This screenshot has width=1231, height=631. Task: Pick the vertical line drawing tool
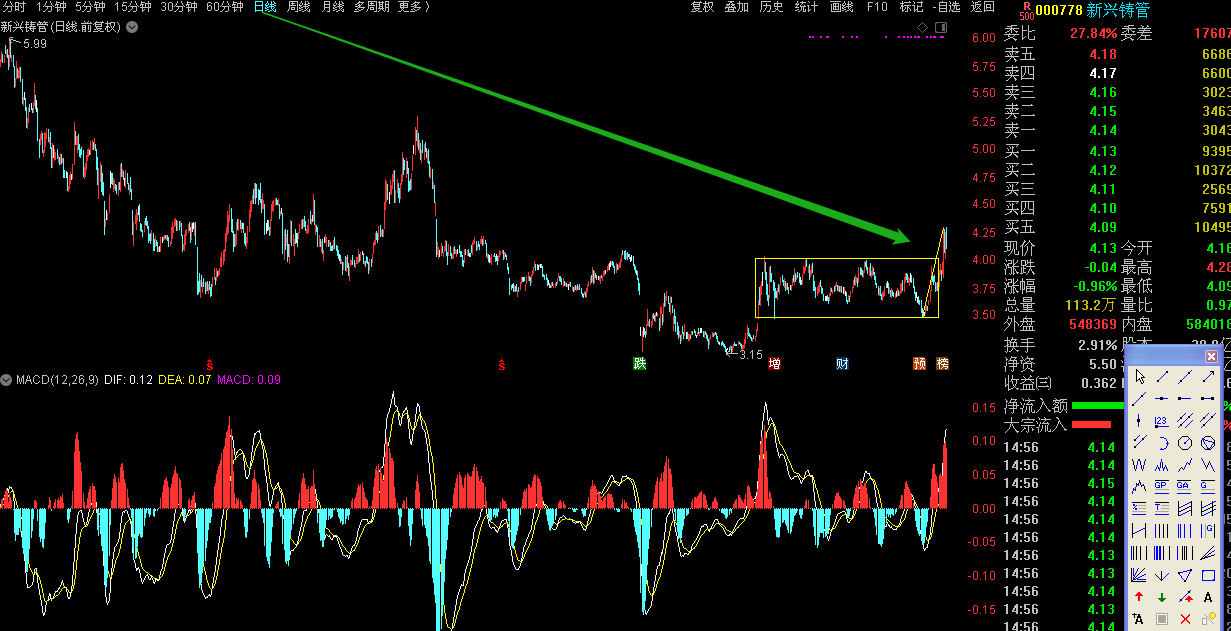point(1140,421)
